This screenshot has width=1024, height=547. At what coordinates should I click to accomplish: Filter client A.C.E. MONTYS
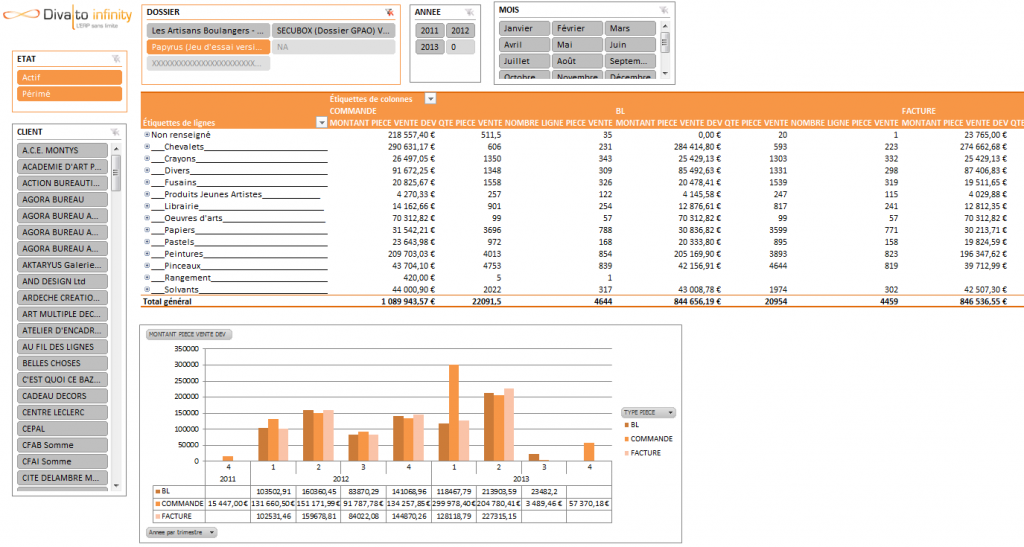(63, 150)
